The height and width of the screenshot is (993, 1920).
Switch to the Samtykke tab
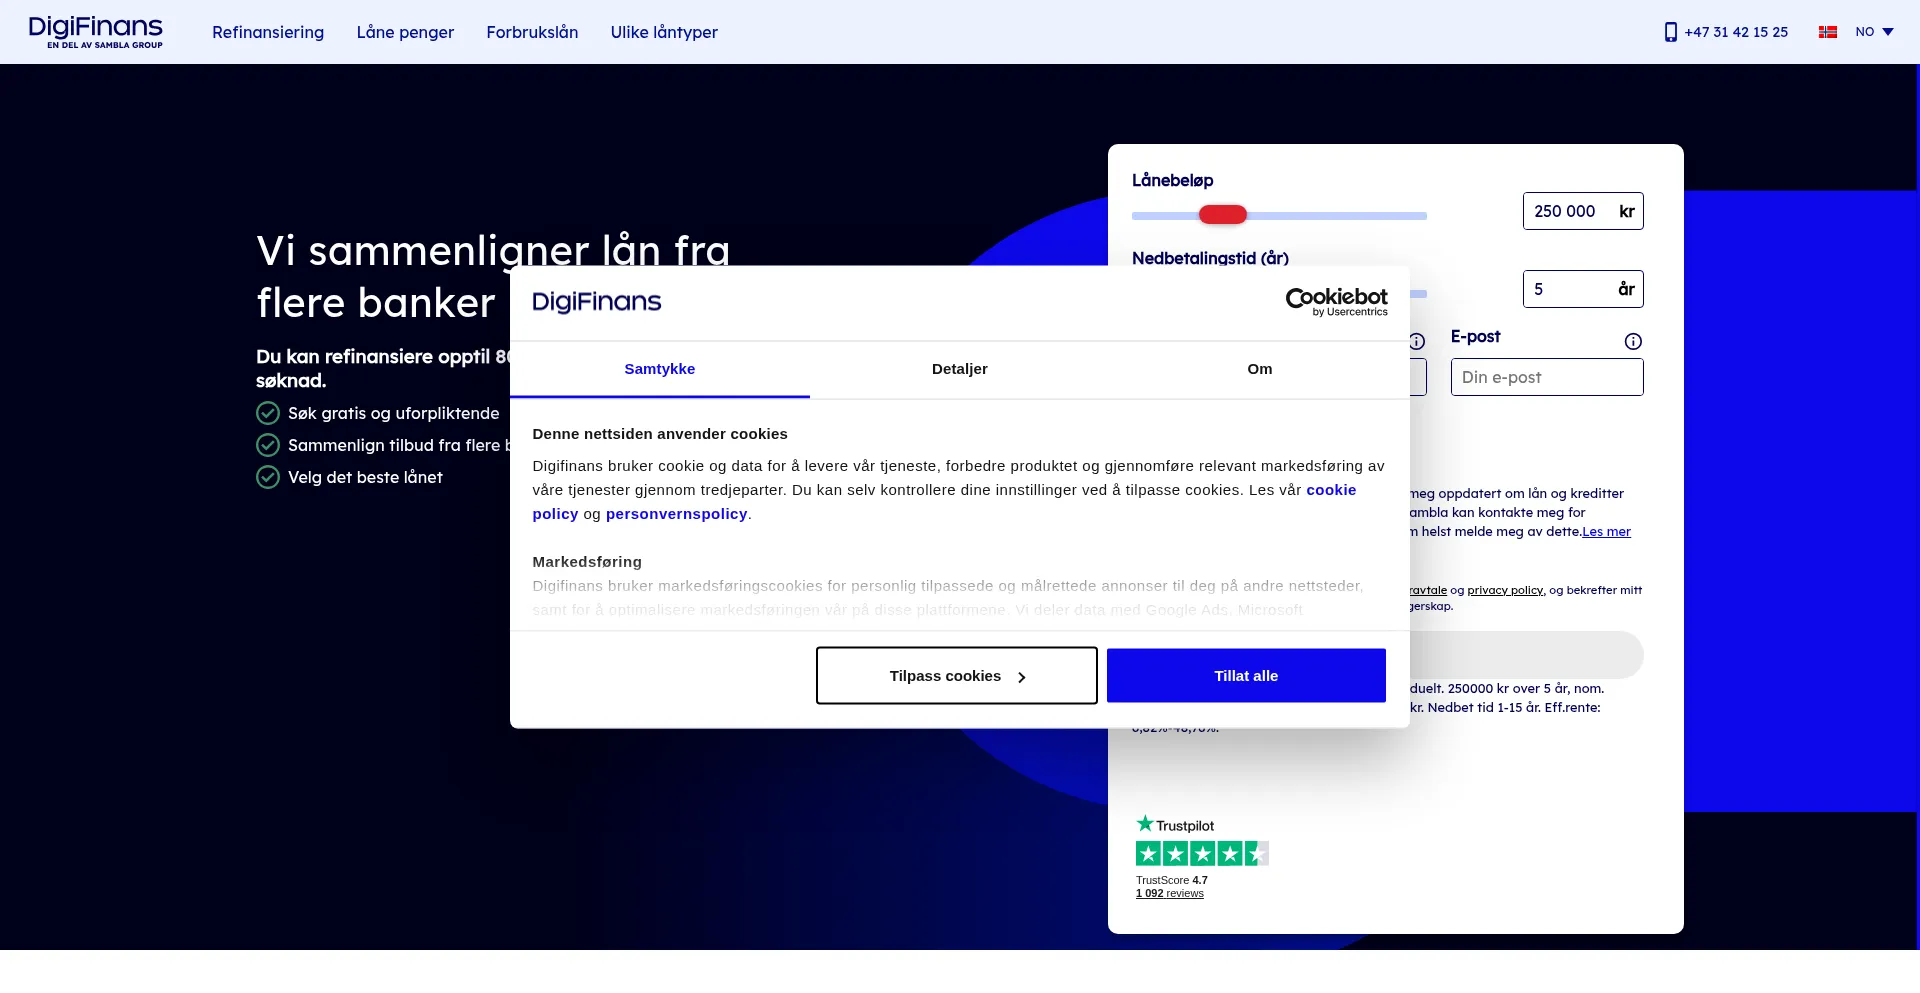660,369
